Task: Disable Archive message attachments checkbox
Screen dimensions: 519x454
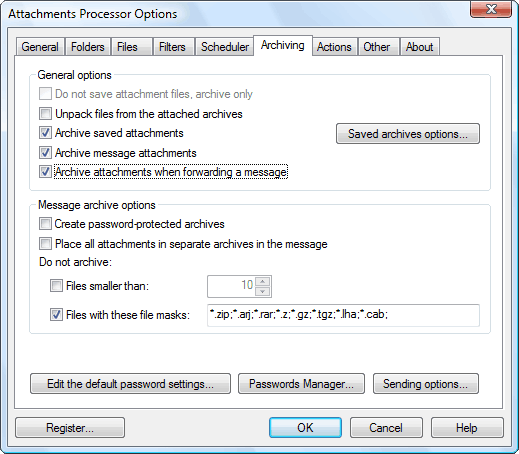Action: pyautogui.click(x=45, y=153)
